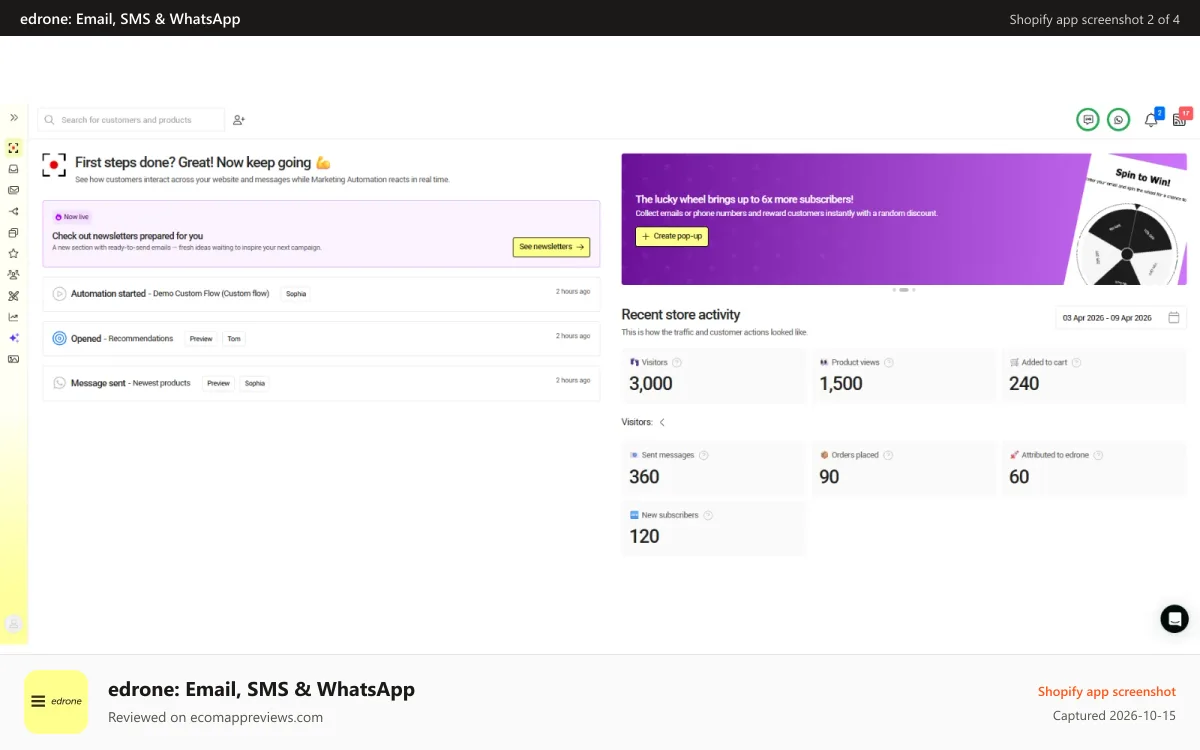Image resolution: width=1200 pixels, height=750 pixels.
Task: Click the Create pop-up button
Action: click(672, 237)
